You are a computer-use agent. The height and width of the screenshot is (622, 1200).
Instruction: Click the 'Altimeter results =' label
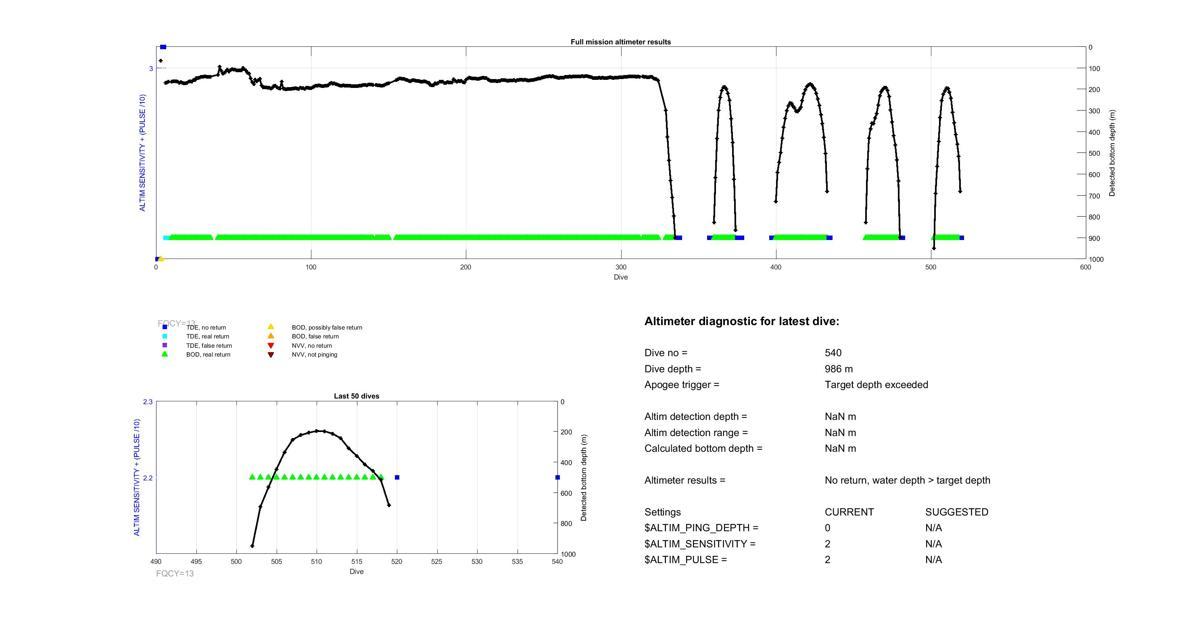685,481
